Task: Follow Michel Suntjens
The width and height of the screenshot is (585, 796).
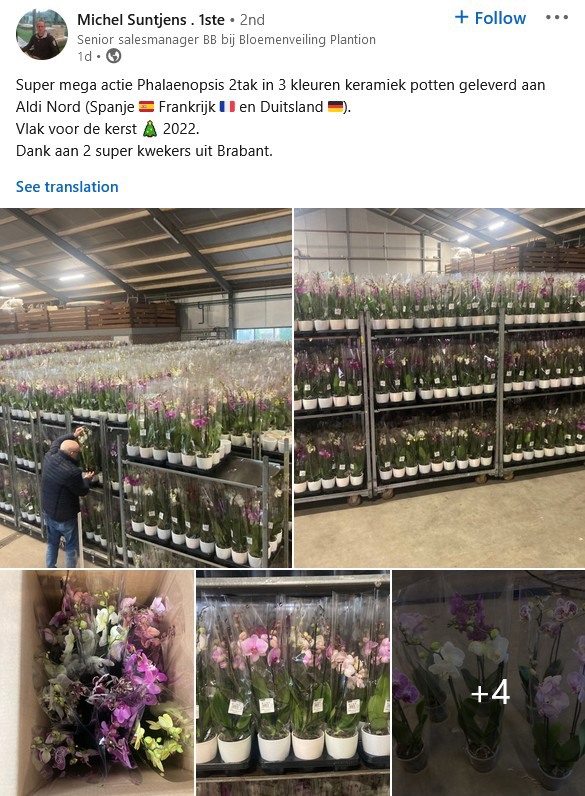Action: click(x=491, y=18)
